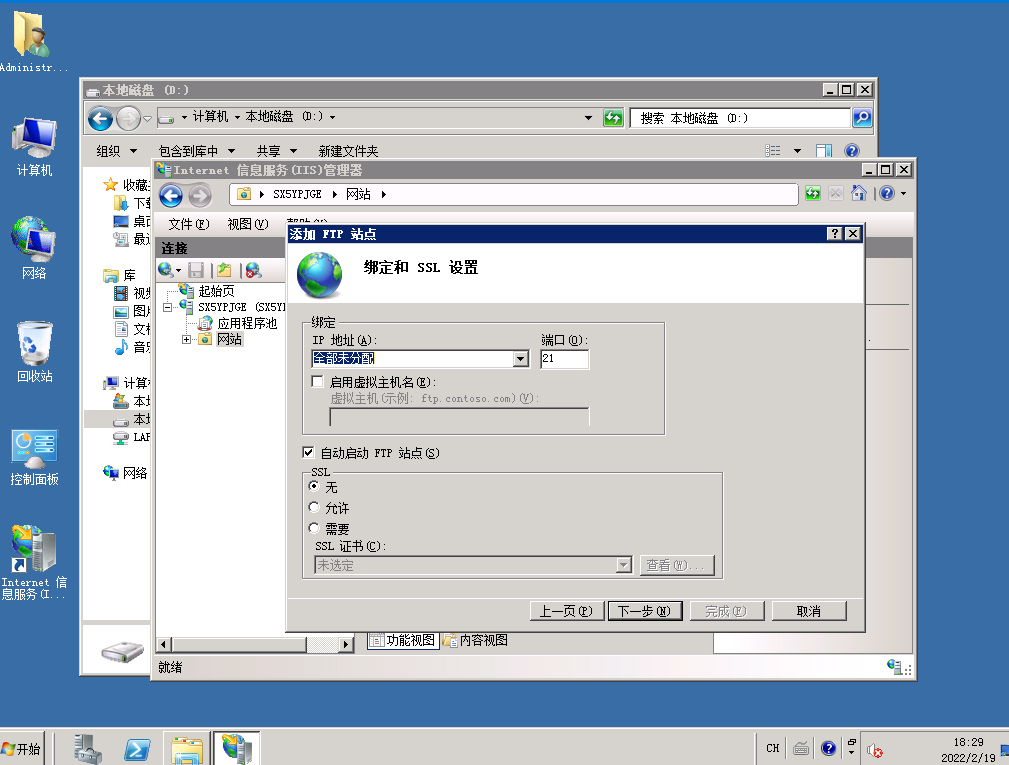Click the volume icon in system tray

[x=874, y=750]
